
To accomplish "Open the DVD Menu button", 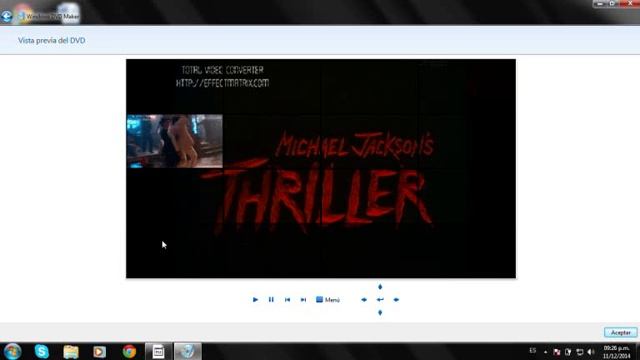I will click(328, 300).
